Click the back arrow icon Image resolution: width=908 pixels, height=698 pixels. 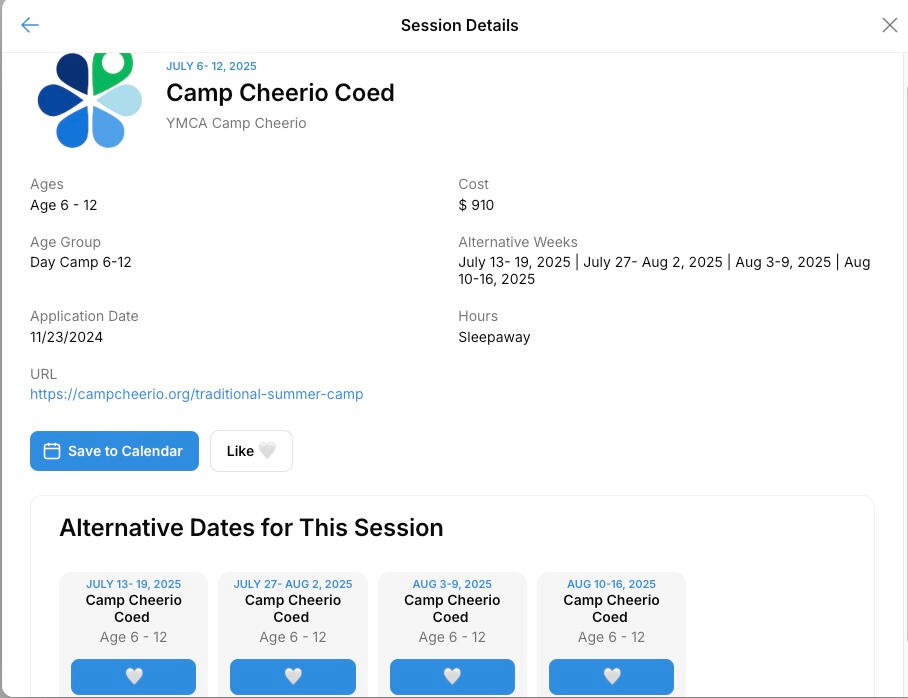click(30, 25)
